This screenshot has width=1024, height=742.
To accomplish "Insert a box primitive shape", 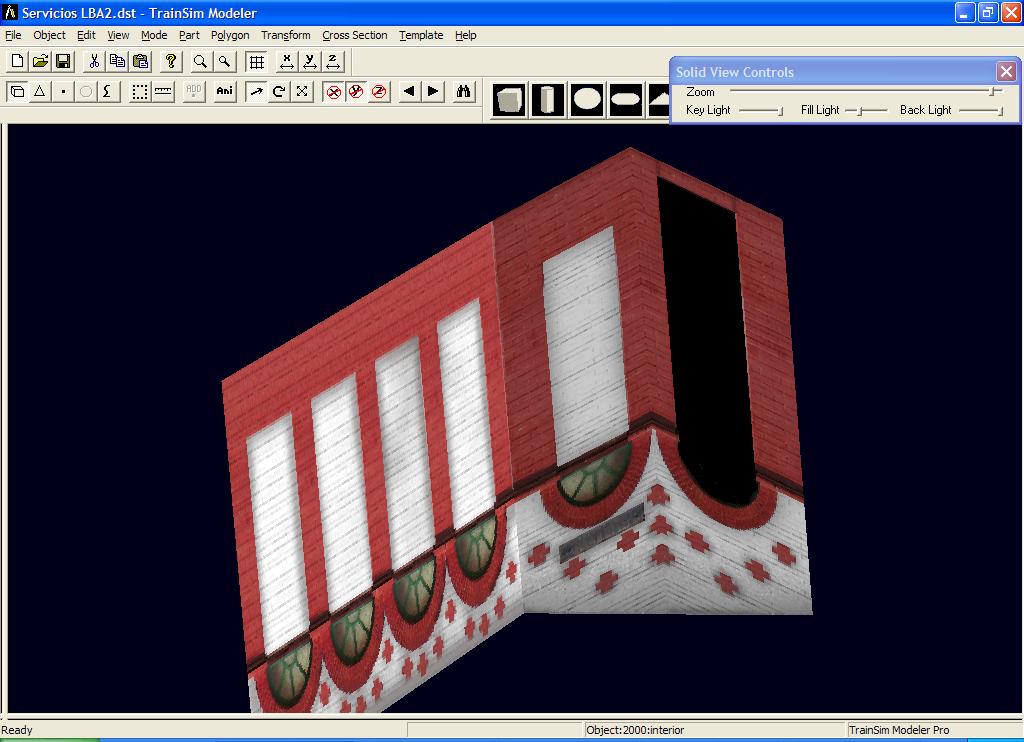I will tap(509, 100).
